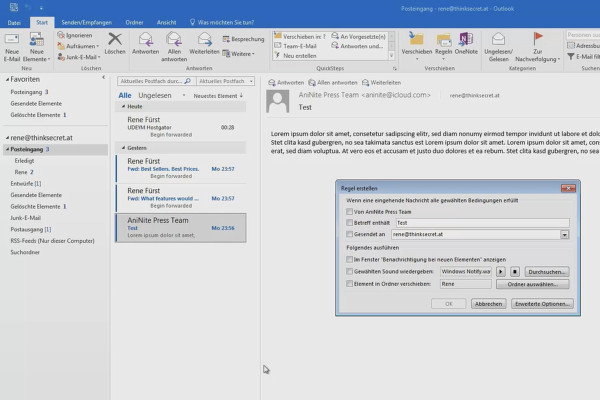Click the Neu erstellen quick step
The height and width of the screenshot is (400, 600).
(295, 56)
